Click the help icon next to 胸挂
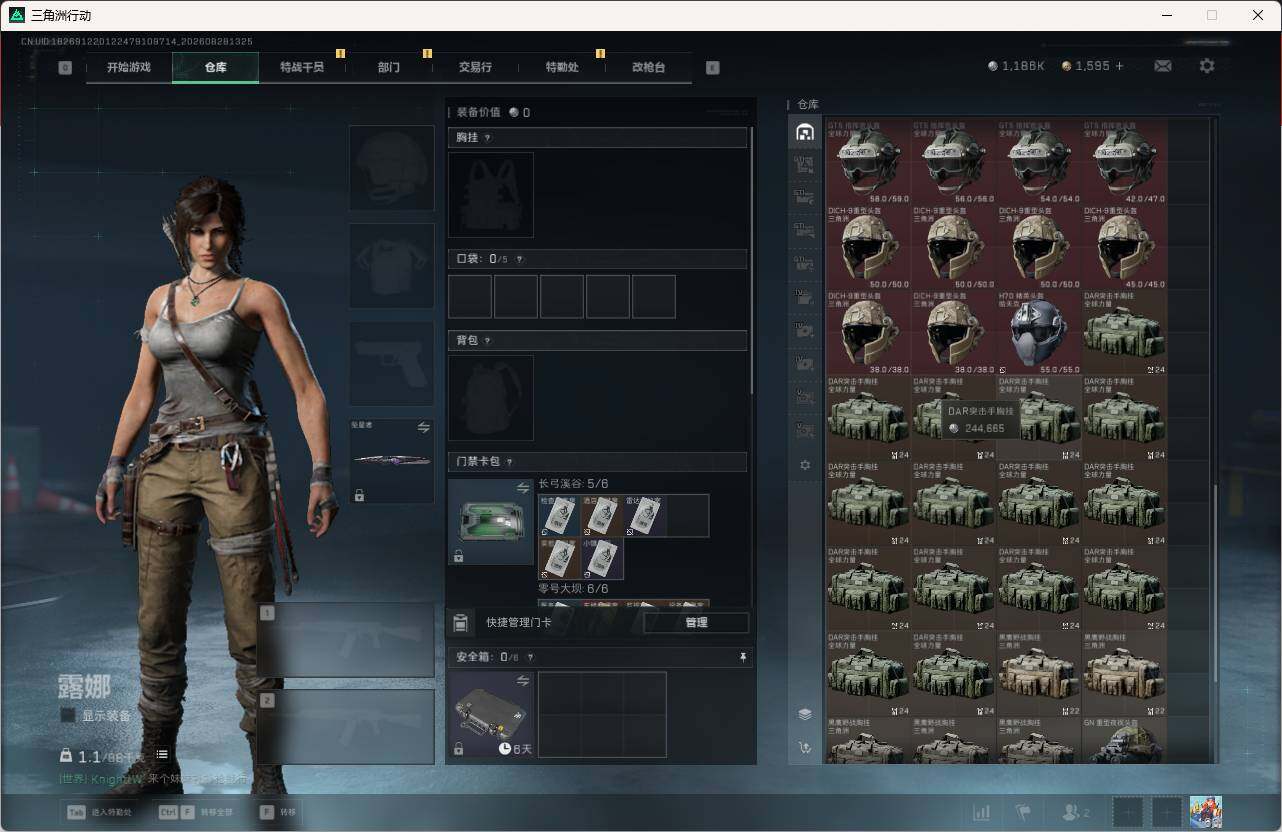The width and height of the screenshot is (1282, 832). (488, 138)
